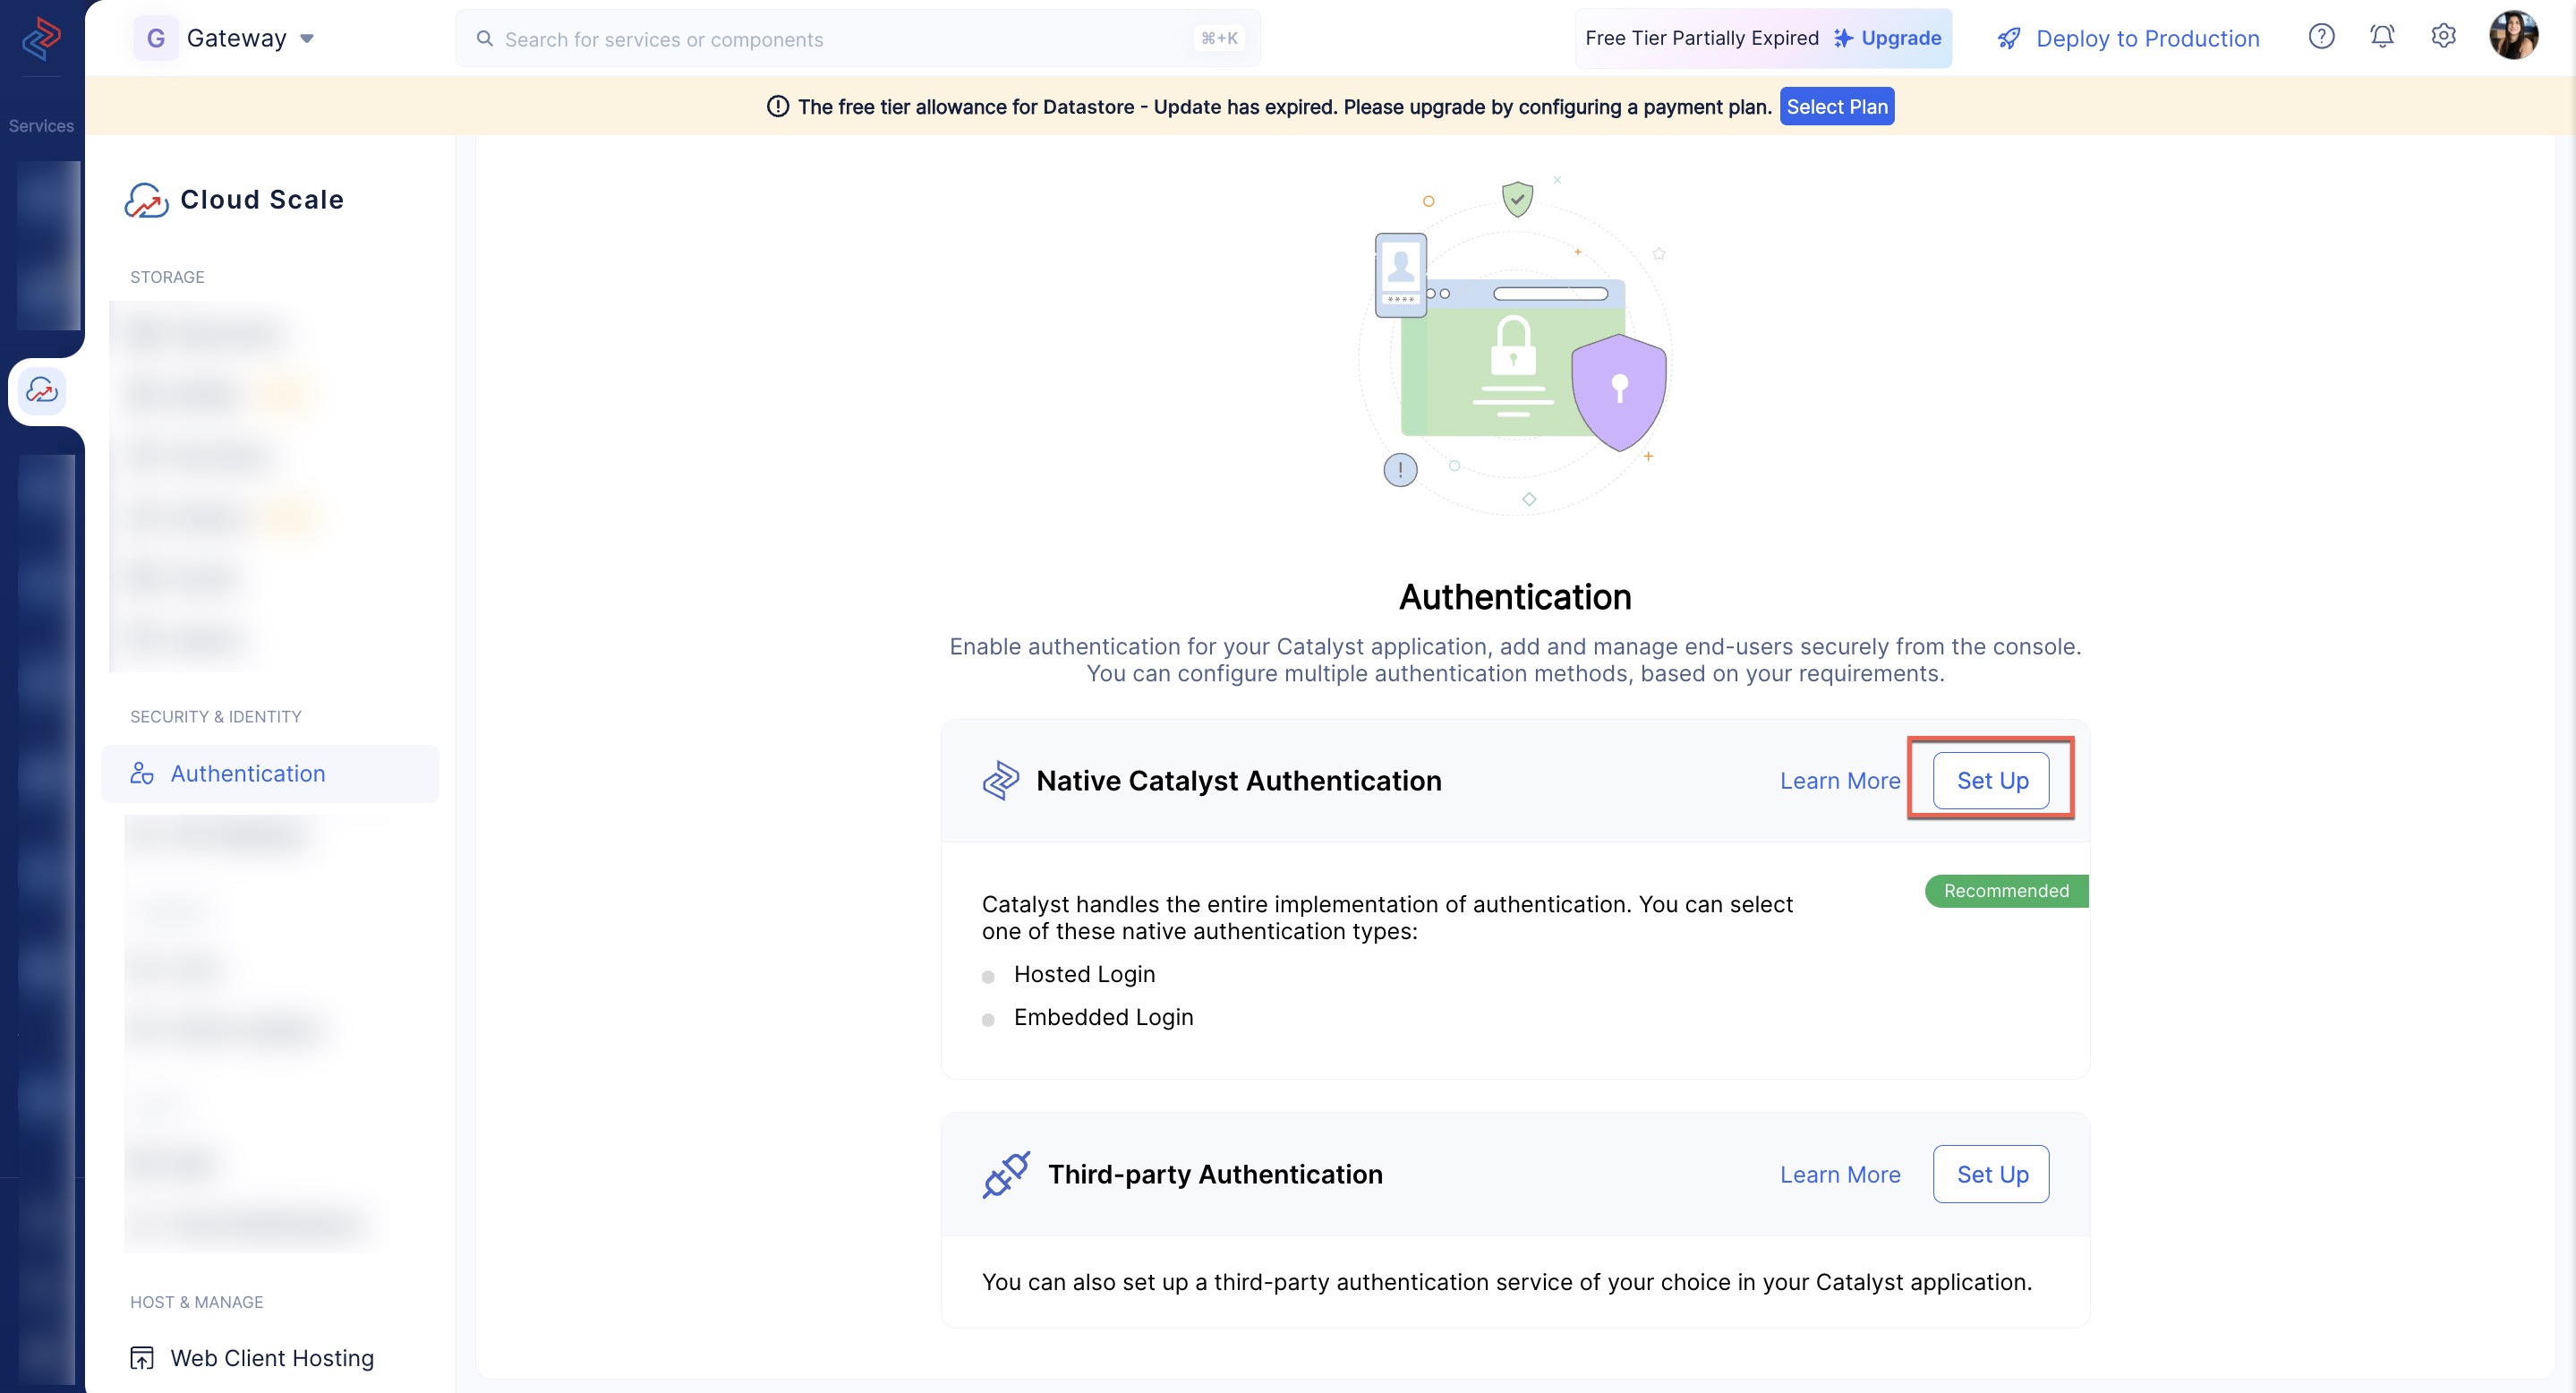This screenshot has height=1393, width=2576.
Task: Click the Hosted Login radio button
Action: [993, 974]
